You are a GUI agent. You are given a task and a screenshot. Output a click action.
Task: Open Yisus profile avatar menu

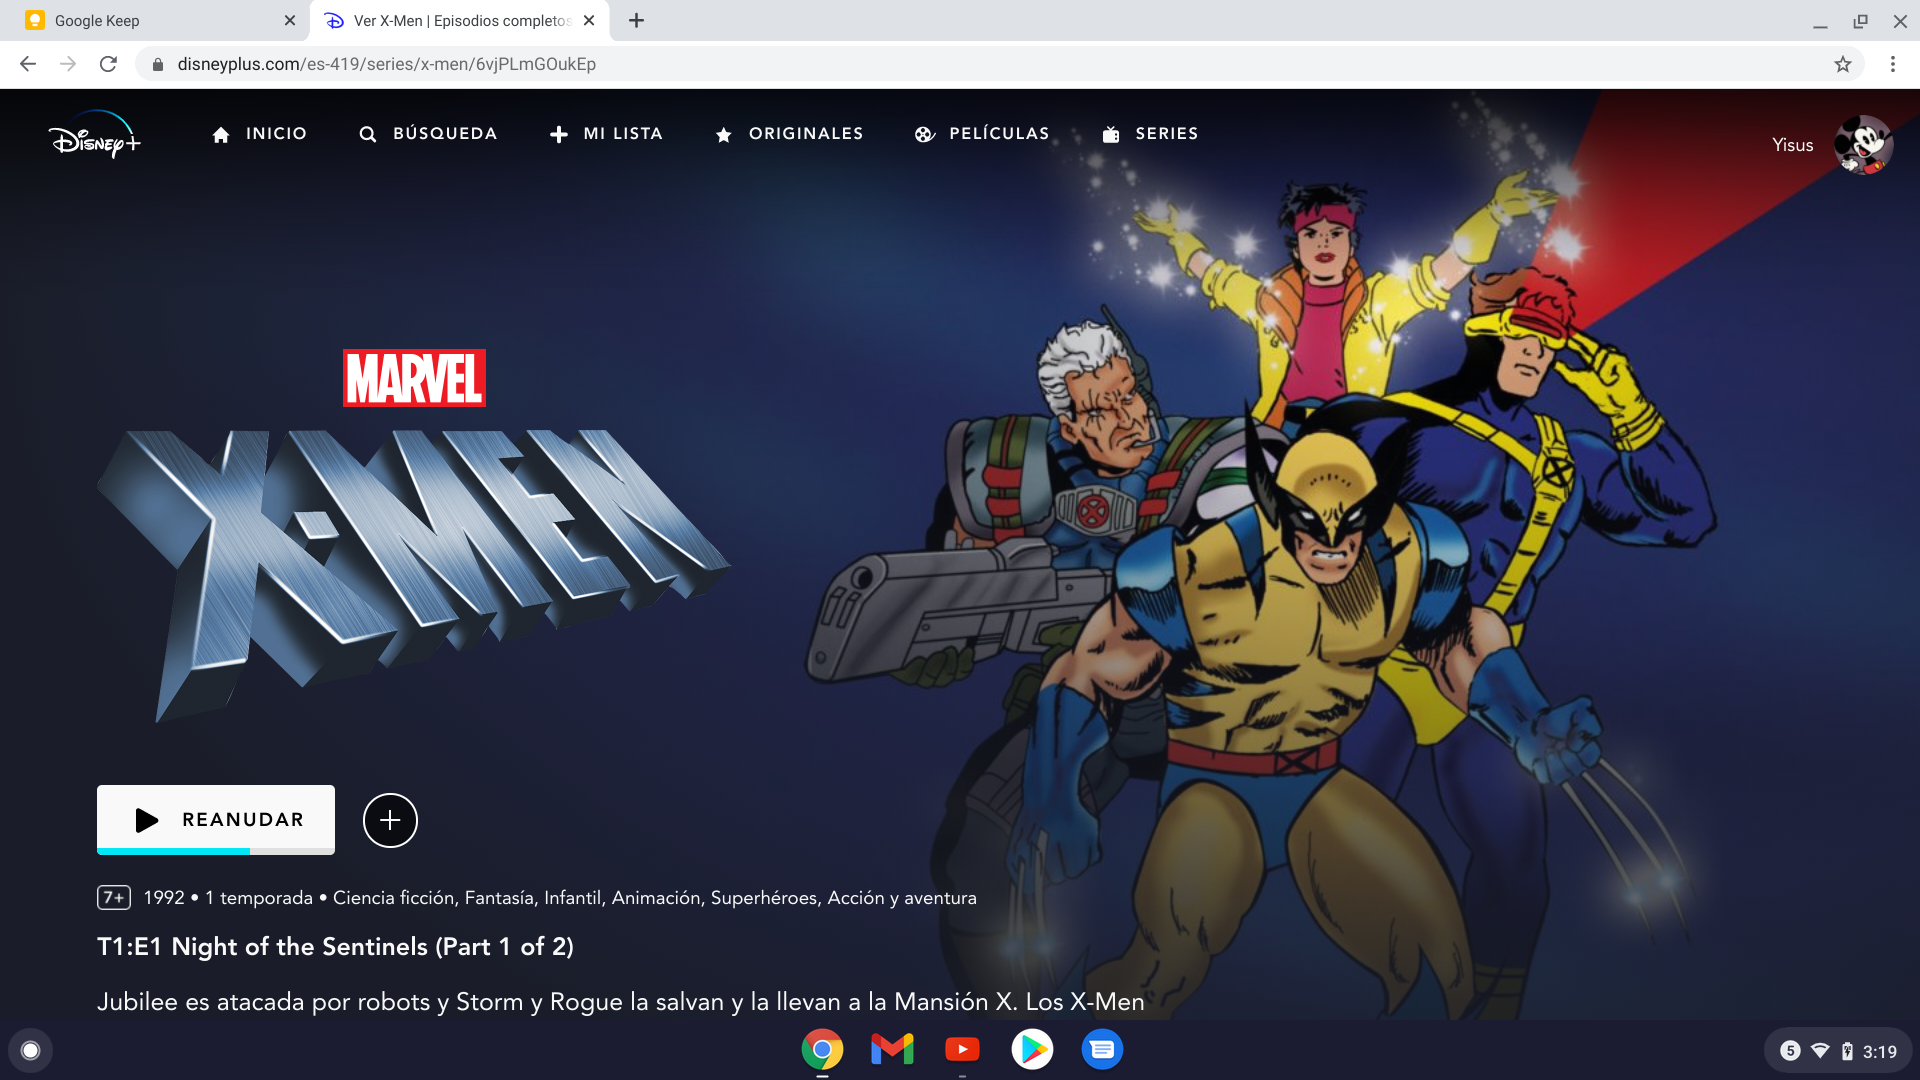coord(1862,144)
